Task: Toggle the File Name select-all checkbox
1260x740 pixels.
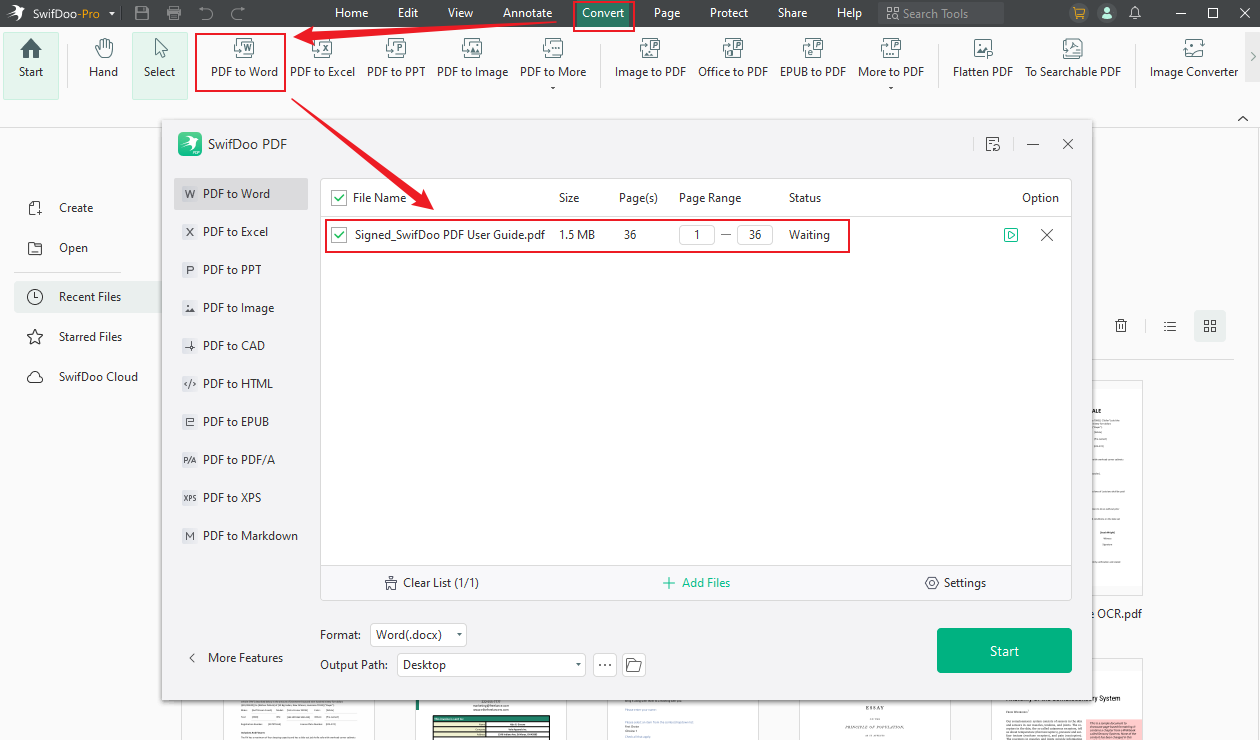Action: coord(339,198)
